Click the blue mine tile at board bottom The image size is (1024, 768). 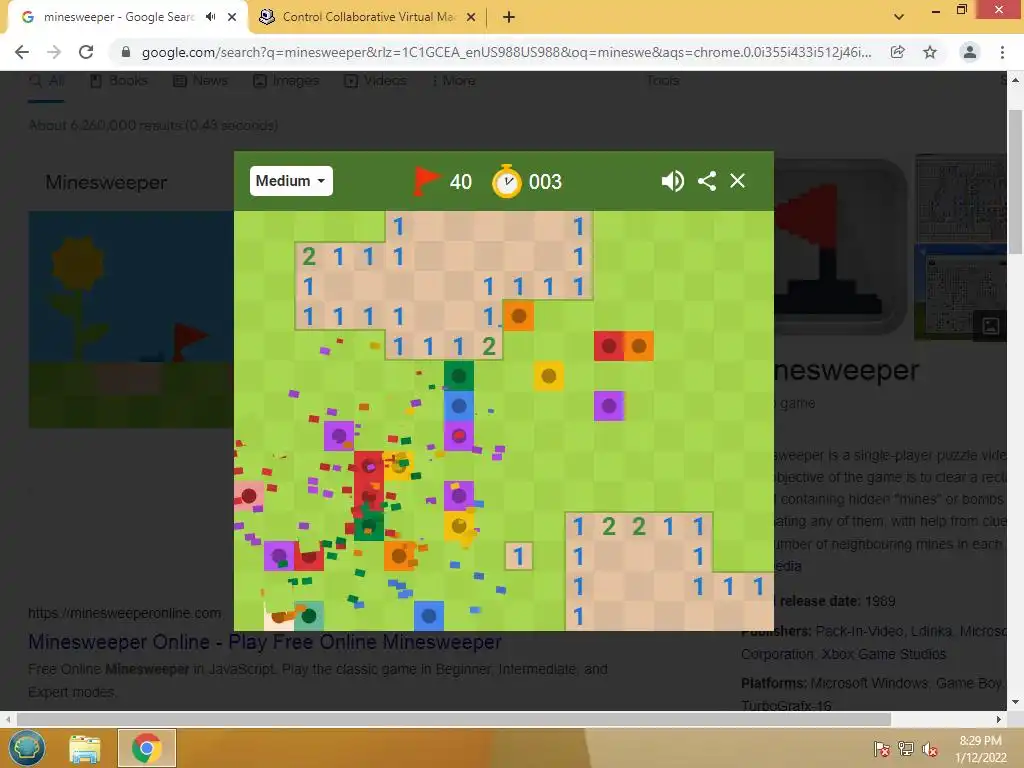click(428, 616)
